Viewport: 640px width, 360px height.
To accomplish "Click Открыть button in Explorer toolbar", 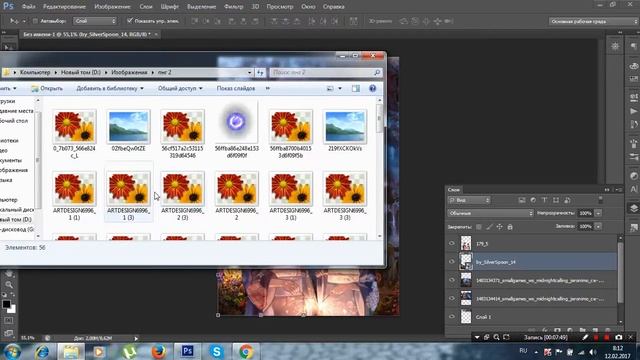I will [47, 88].
